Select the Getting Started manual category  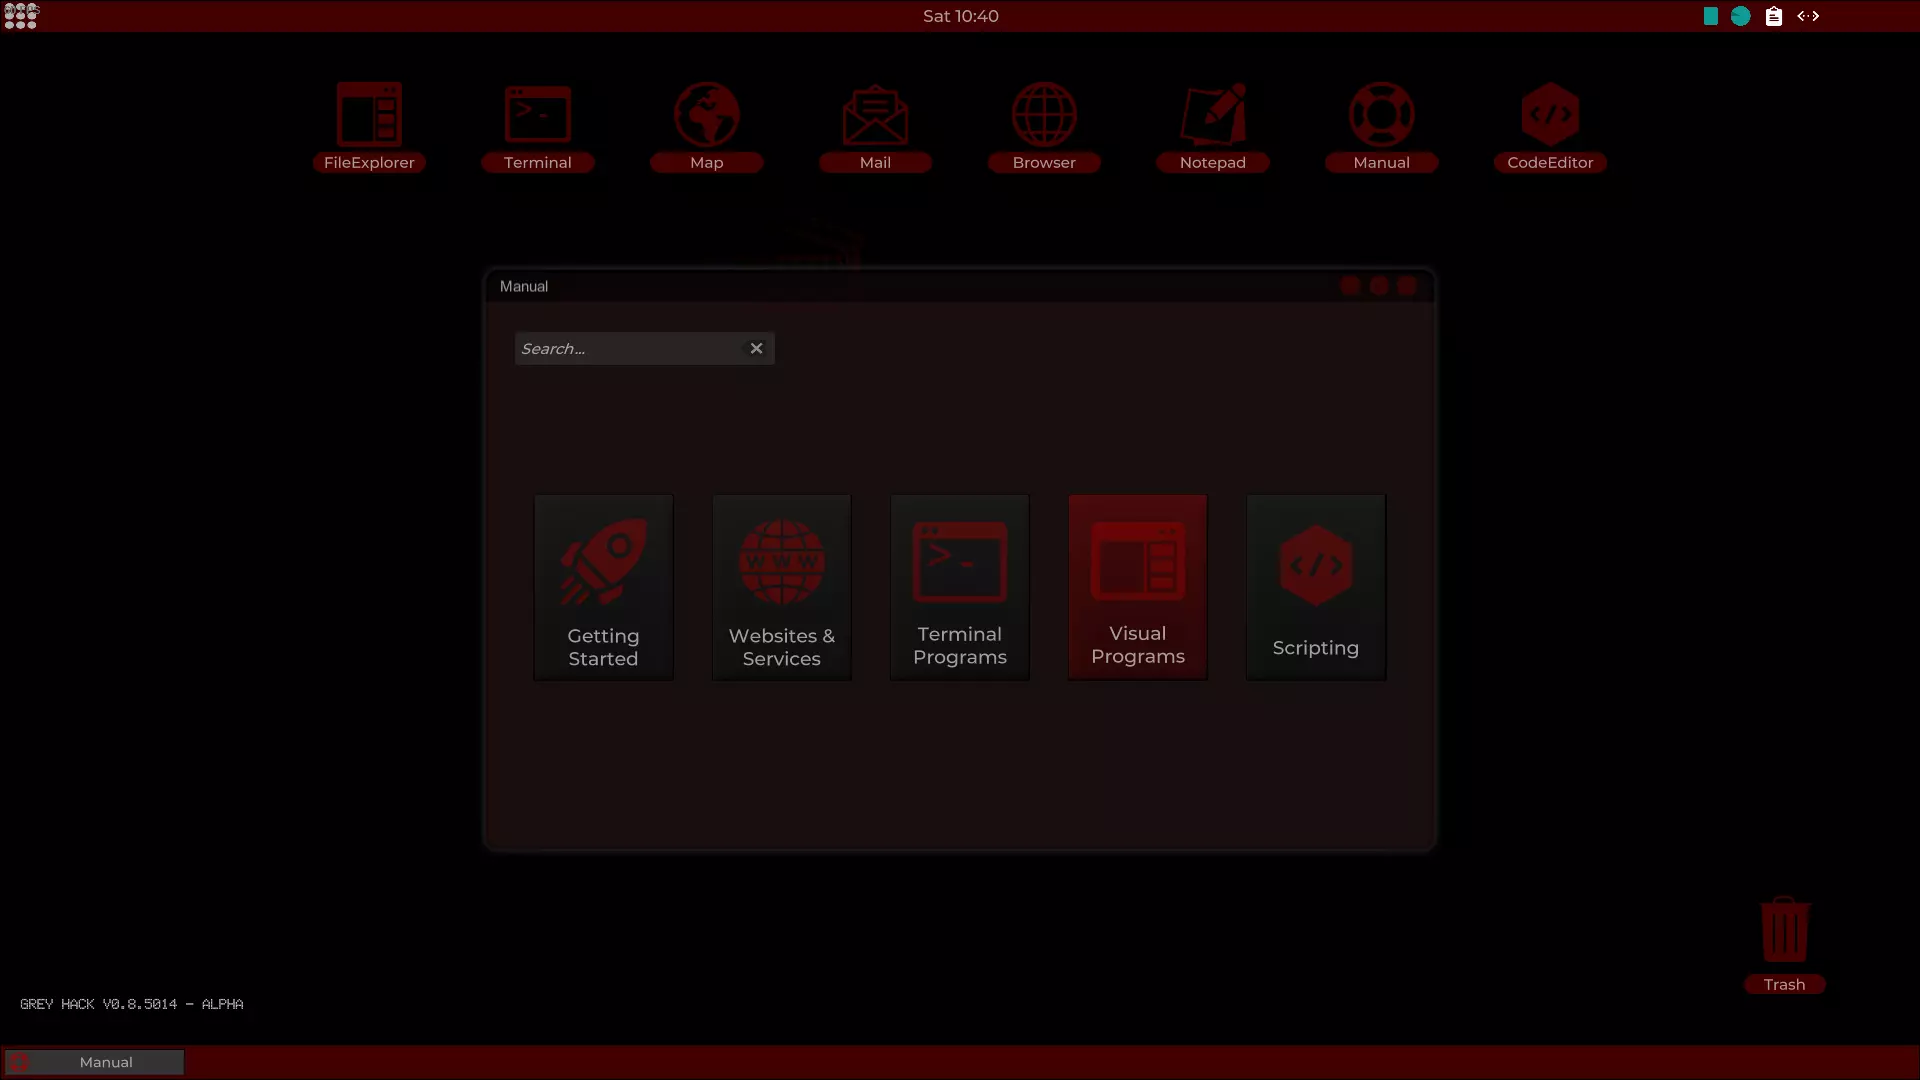pyautogui.click(x=603, y=587)
